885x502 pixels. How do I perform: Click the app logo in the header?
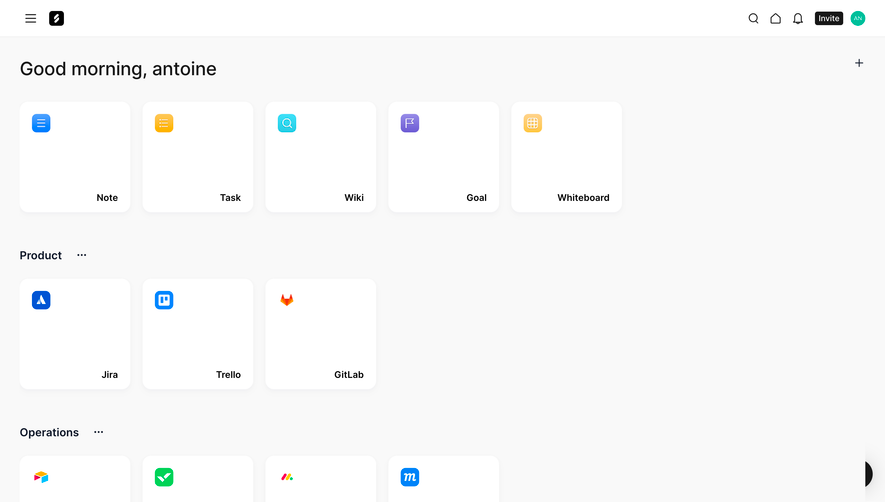pyautogui.click(x=56, y=19)
